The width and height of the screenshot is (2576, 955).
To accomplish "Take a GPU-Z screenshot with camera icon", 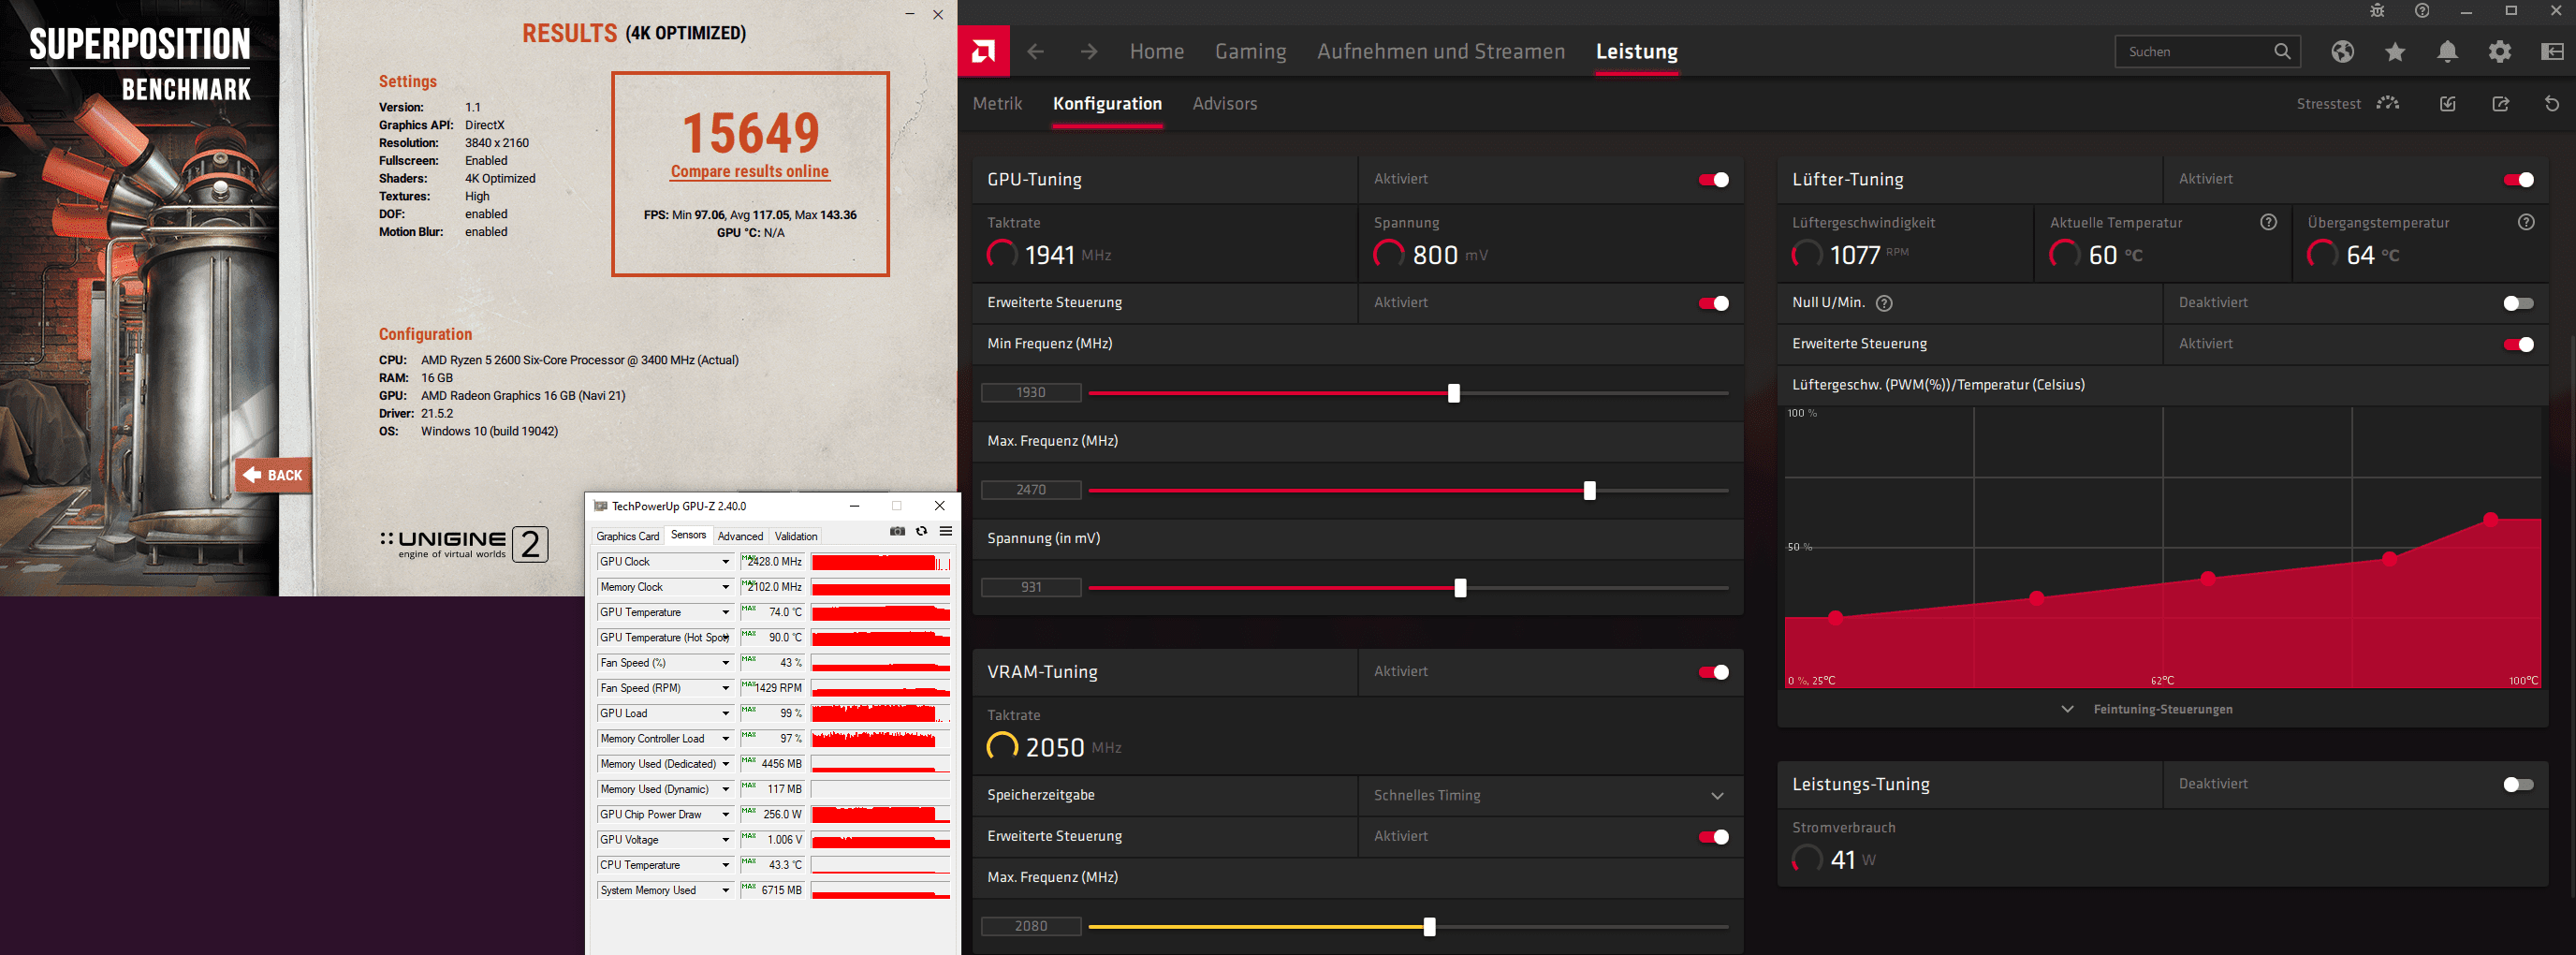I will (x=897, y=531).
